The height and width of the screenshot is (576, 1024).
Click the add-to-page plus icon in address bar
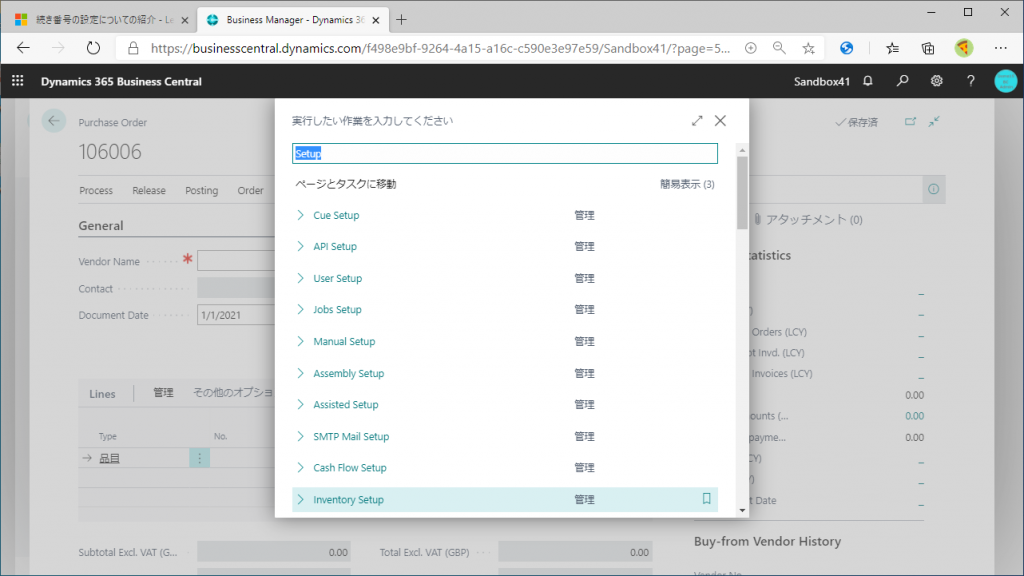pos(751,48)
